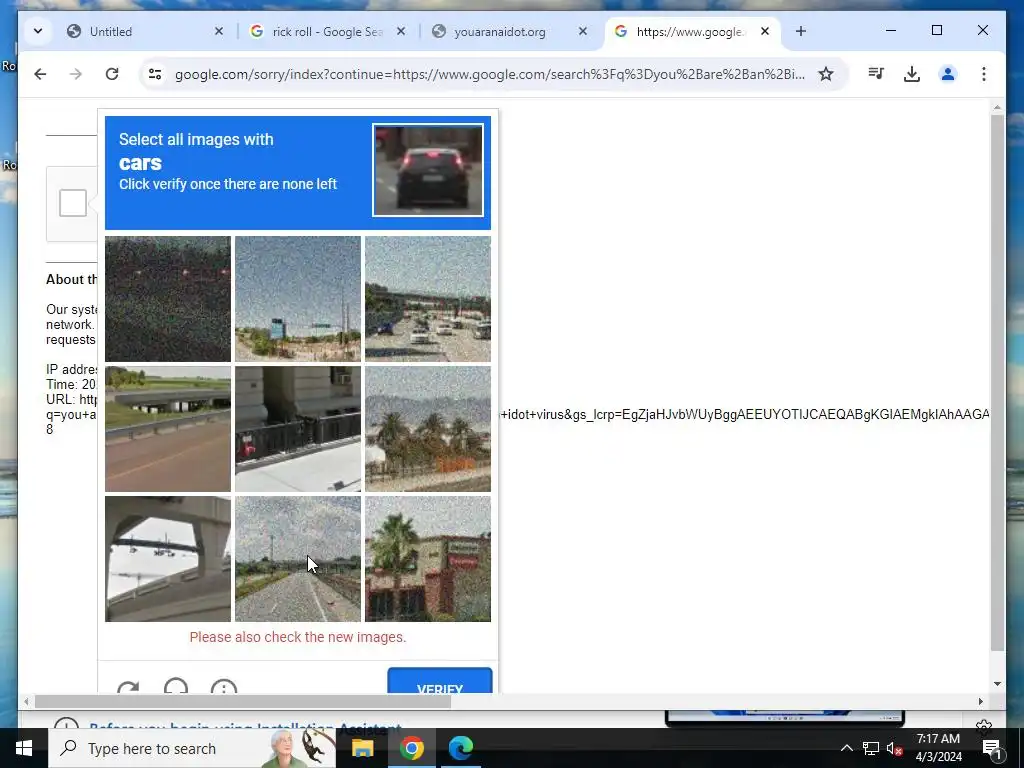Open Chrome downloads icon
Screen dimensions: 1024x768
coord(912,74)
